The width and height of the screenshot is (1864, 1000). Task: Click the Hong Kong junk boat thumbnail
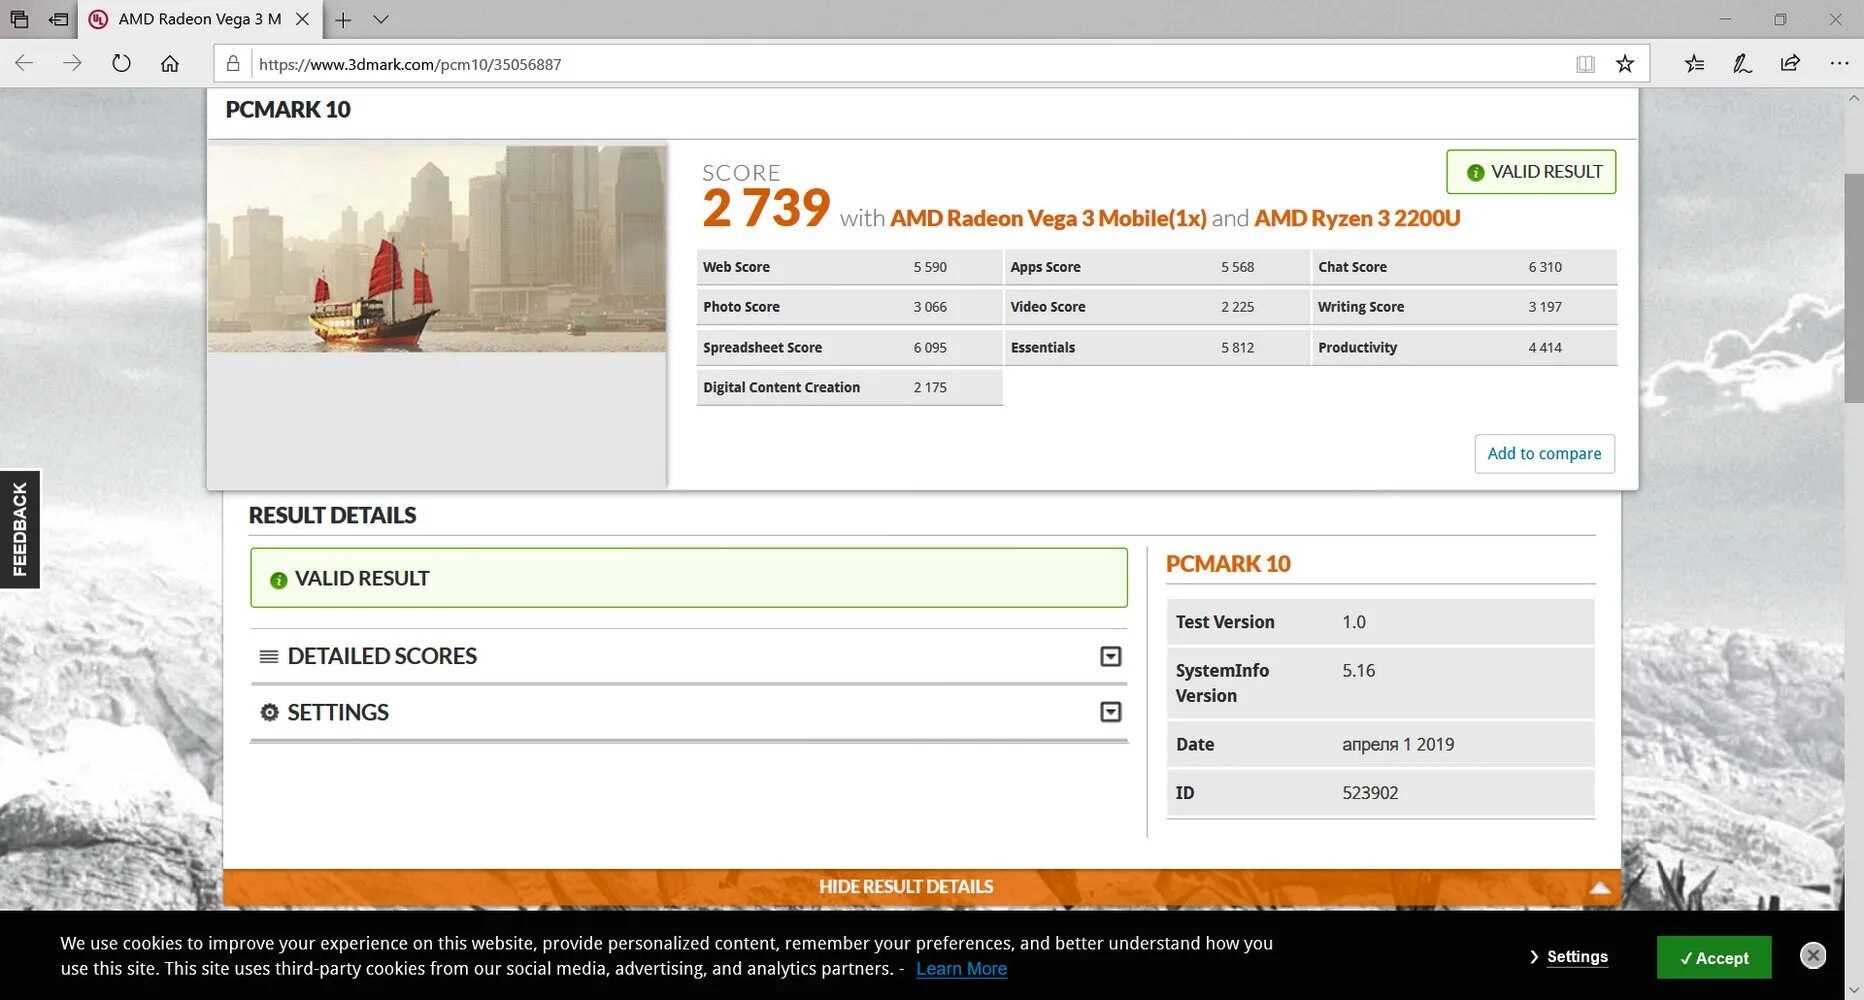pos(437,249)
